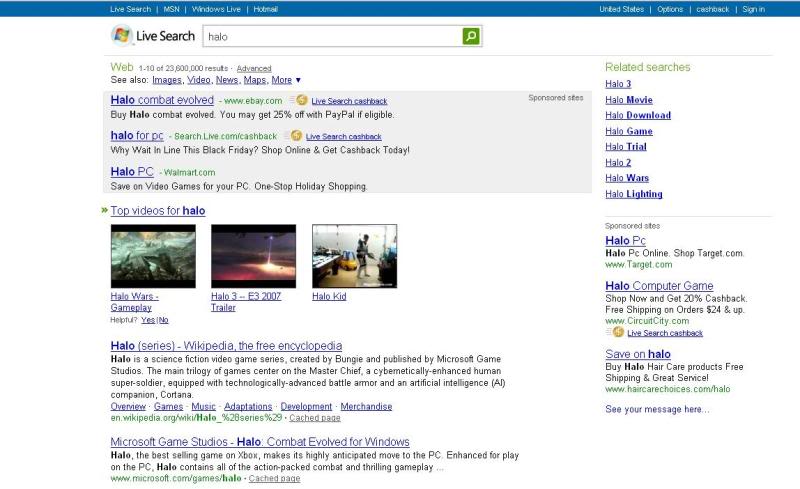
Task: Click cashback coin icon under CircuitCity ad
Action: pos(618,332)
